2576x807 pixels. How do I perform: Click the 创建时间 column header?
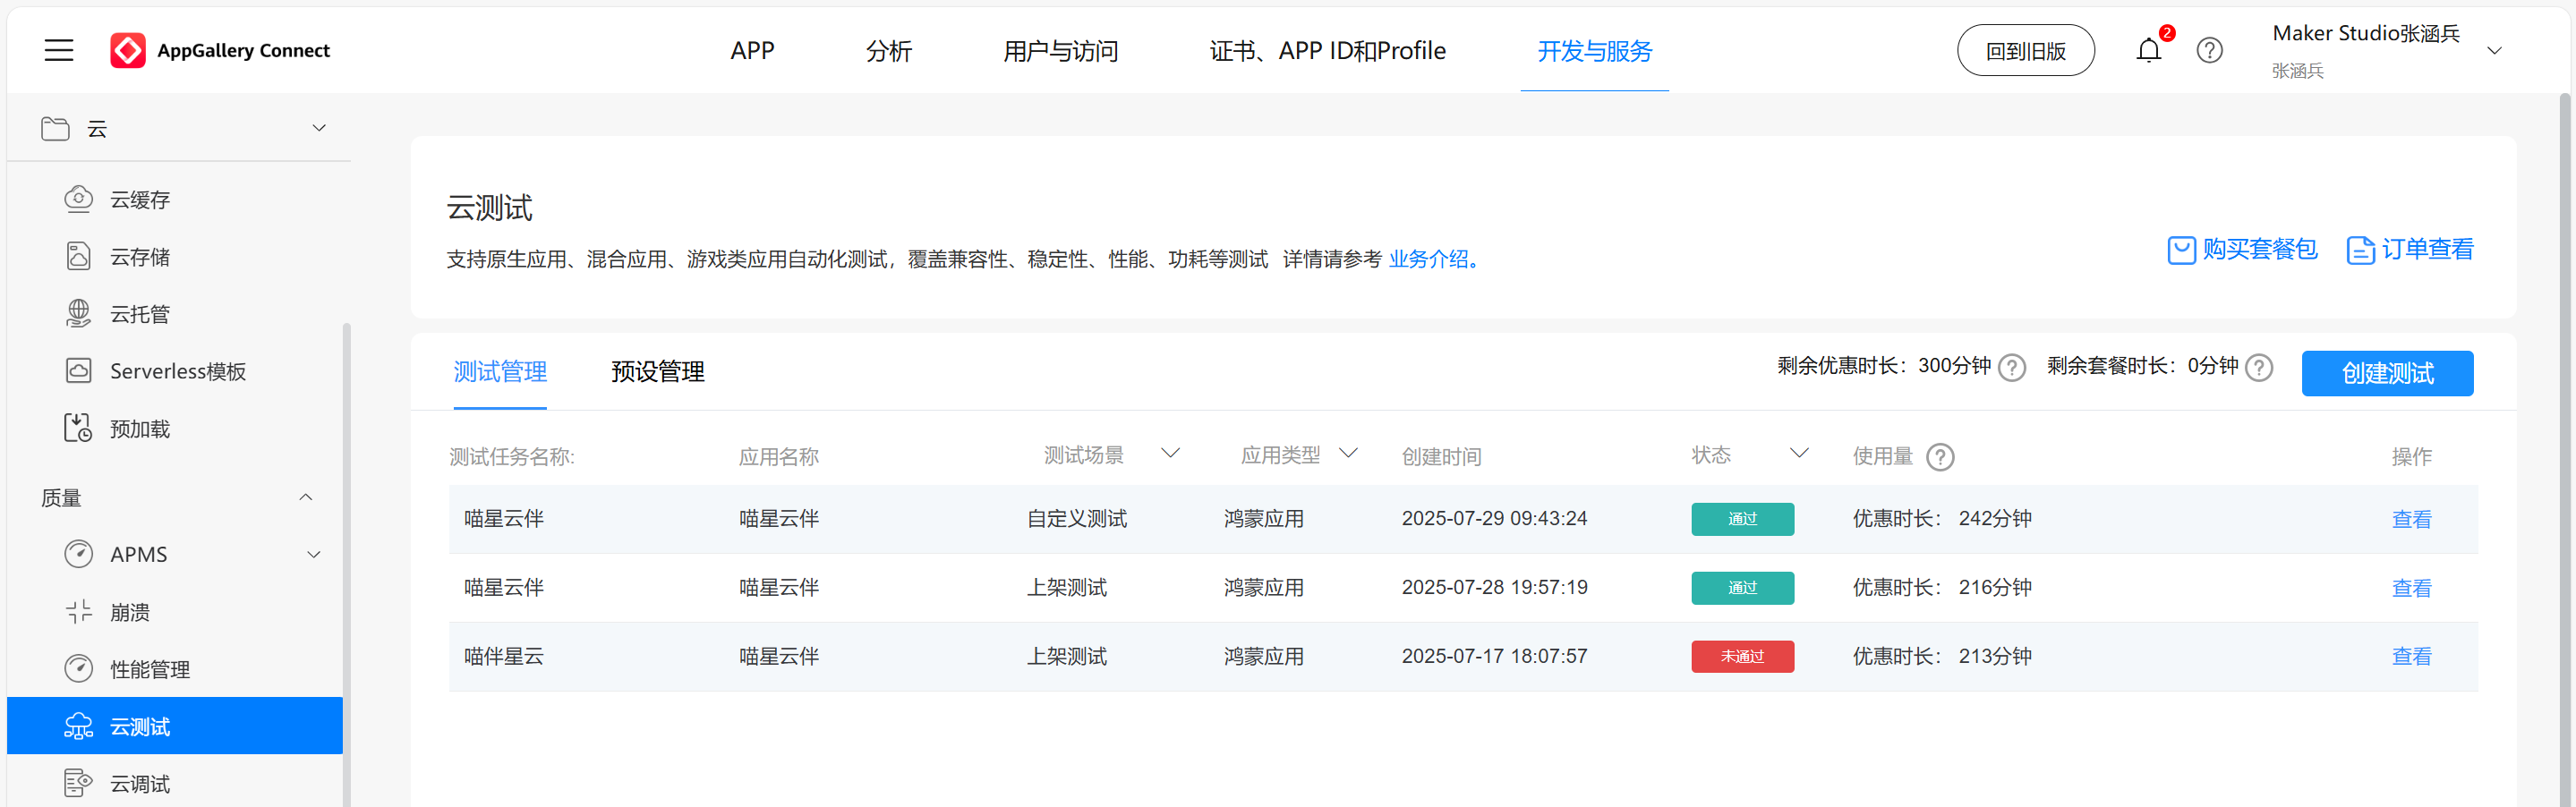click(x=1441, y=457)
